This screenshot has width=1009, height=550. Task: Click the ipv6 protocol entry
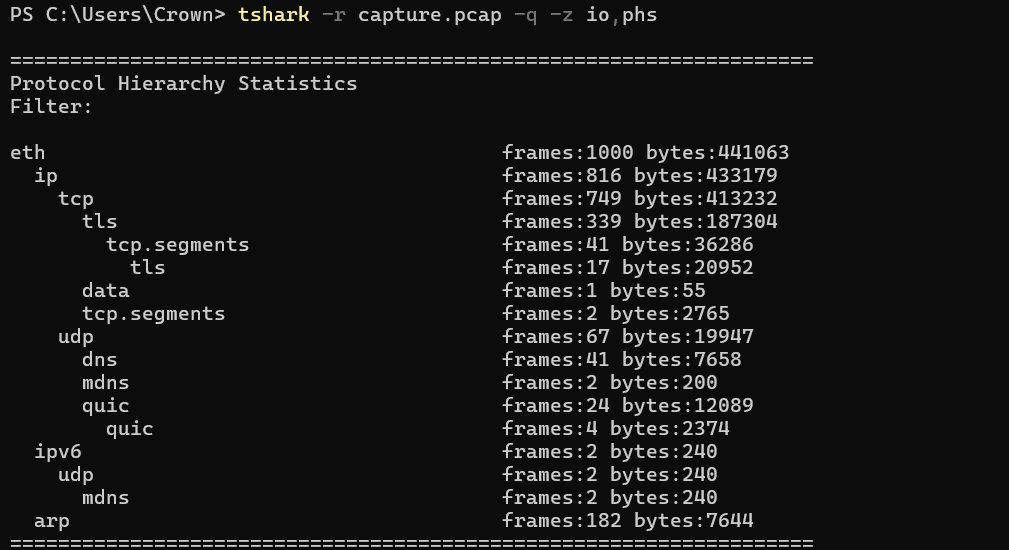[x=57, y=452]
